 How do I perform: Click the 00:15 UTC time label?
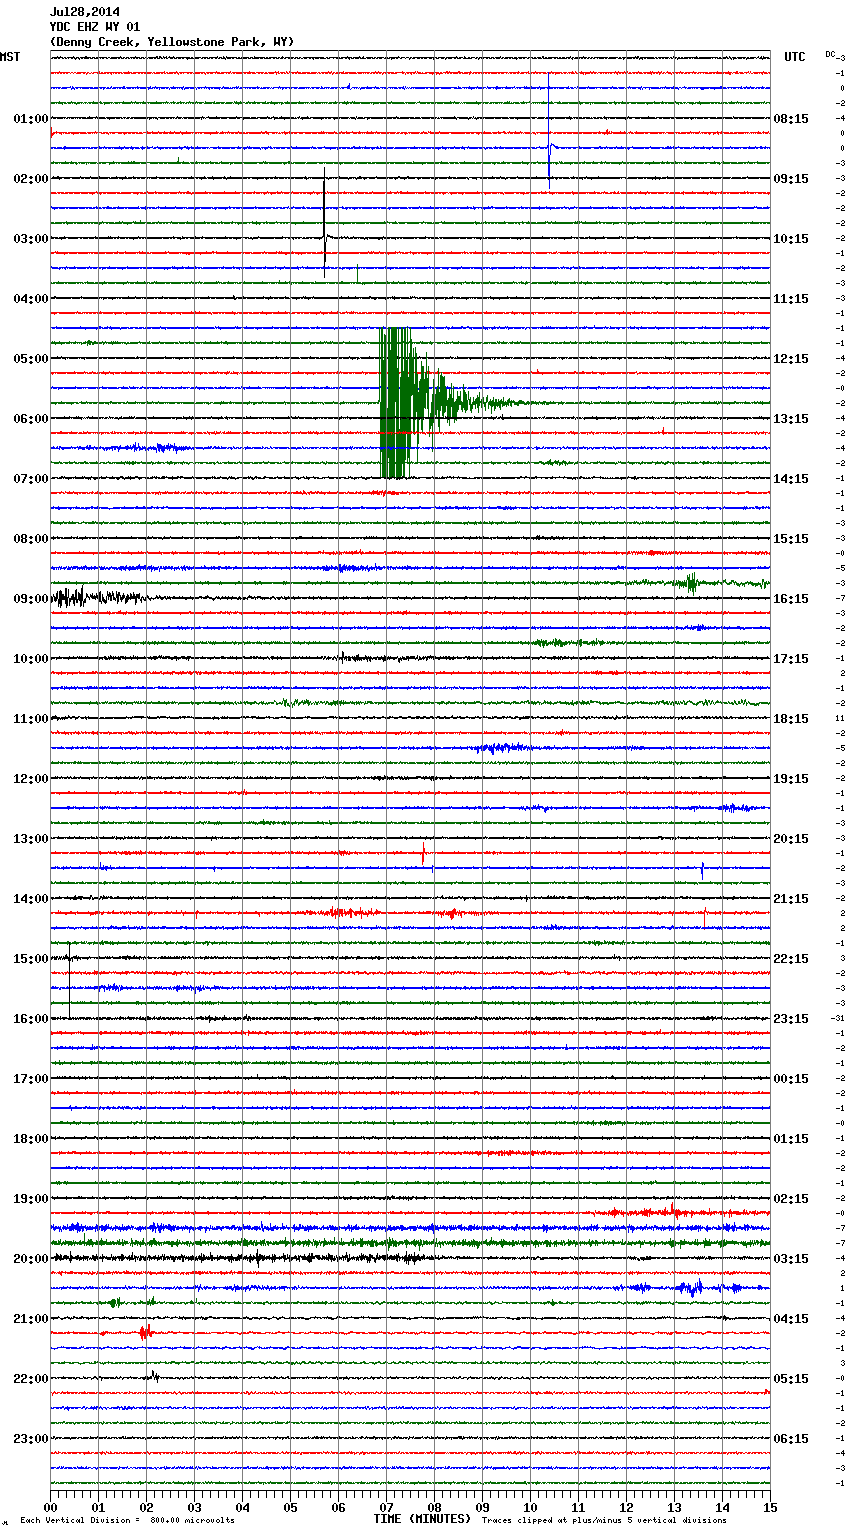[791, 1079]
